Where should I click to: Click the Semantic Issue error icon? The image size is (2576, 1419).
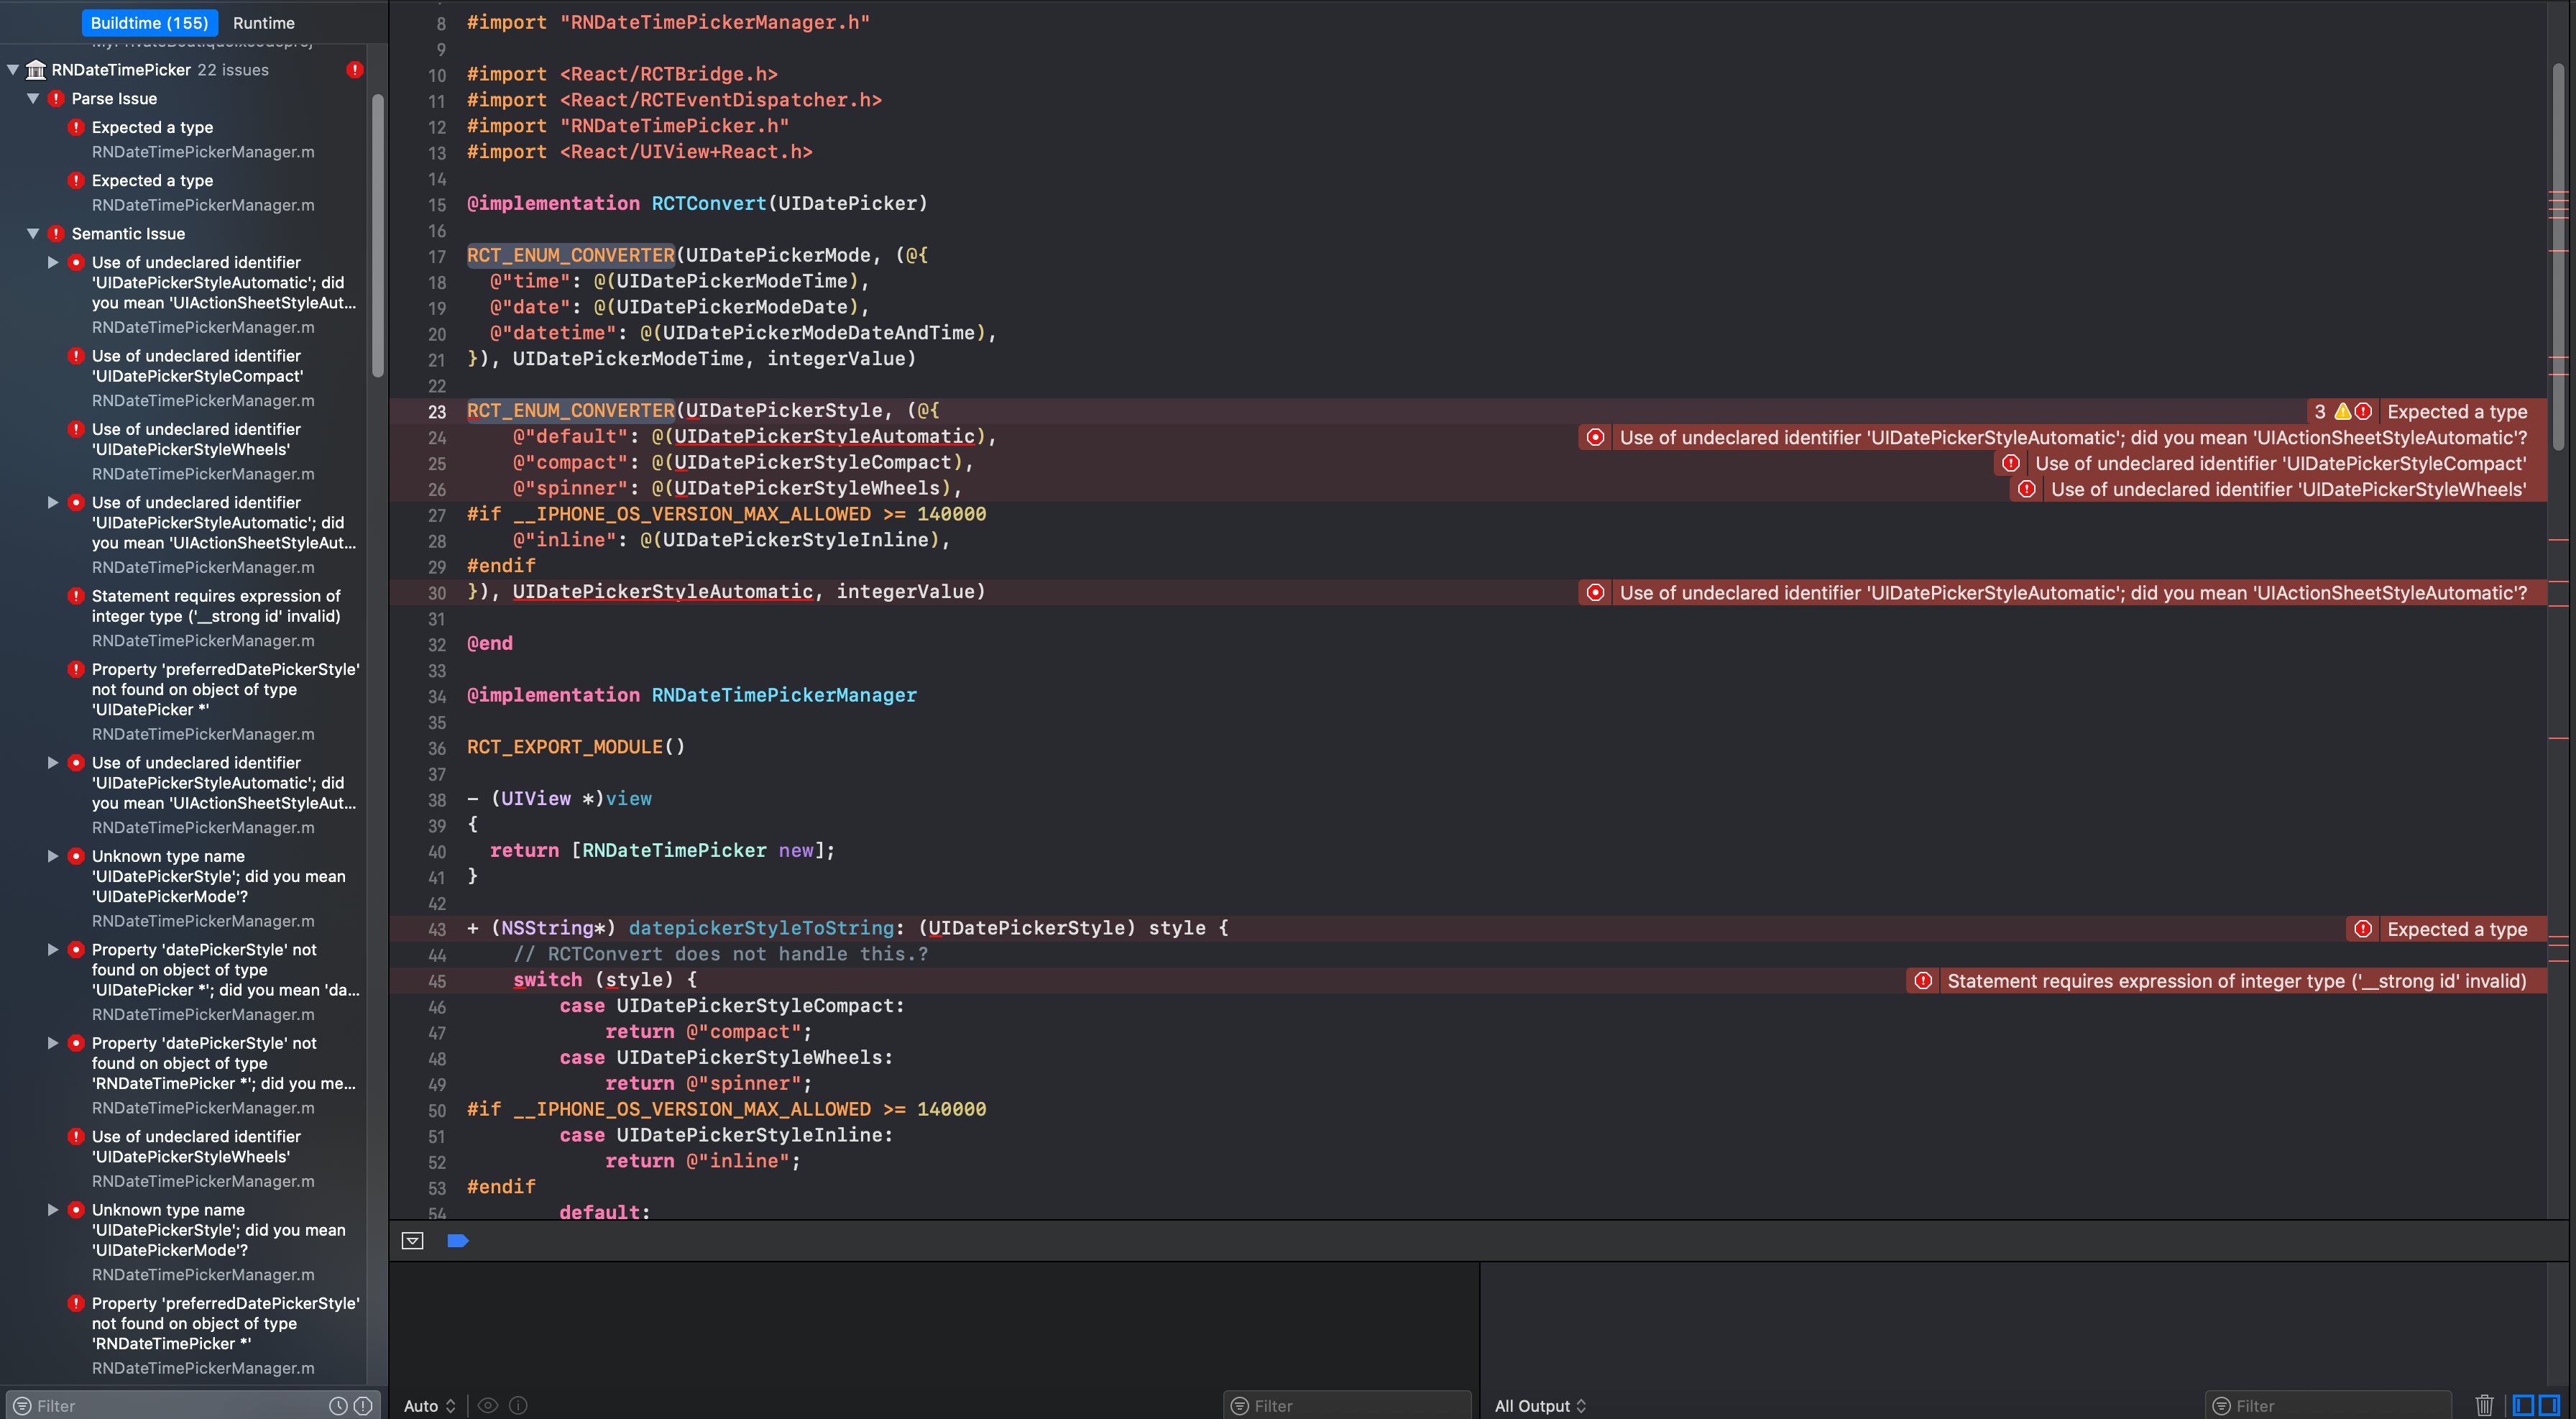(x=56, y=234)
